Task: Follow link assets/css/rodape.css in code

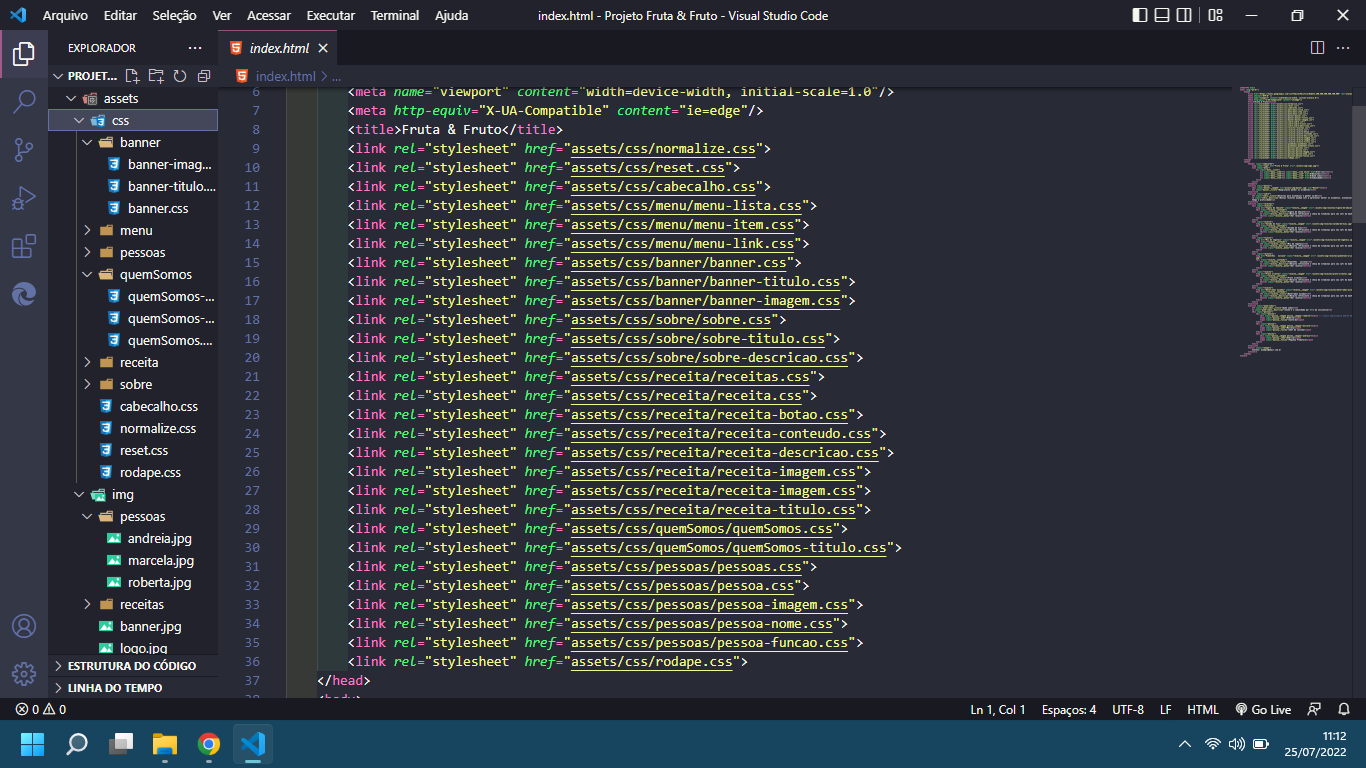Action: (651, 661)
